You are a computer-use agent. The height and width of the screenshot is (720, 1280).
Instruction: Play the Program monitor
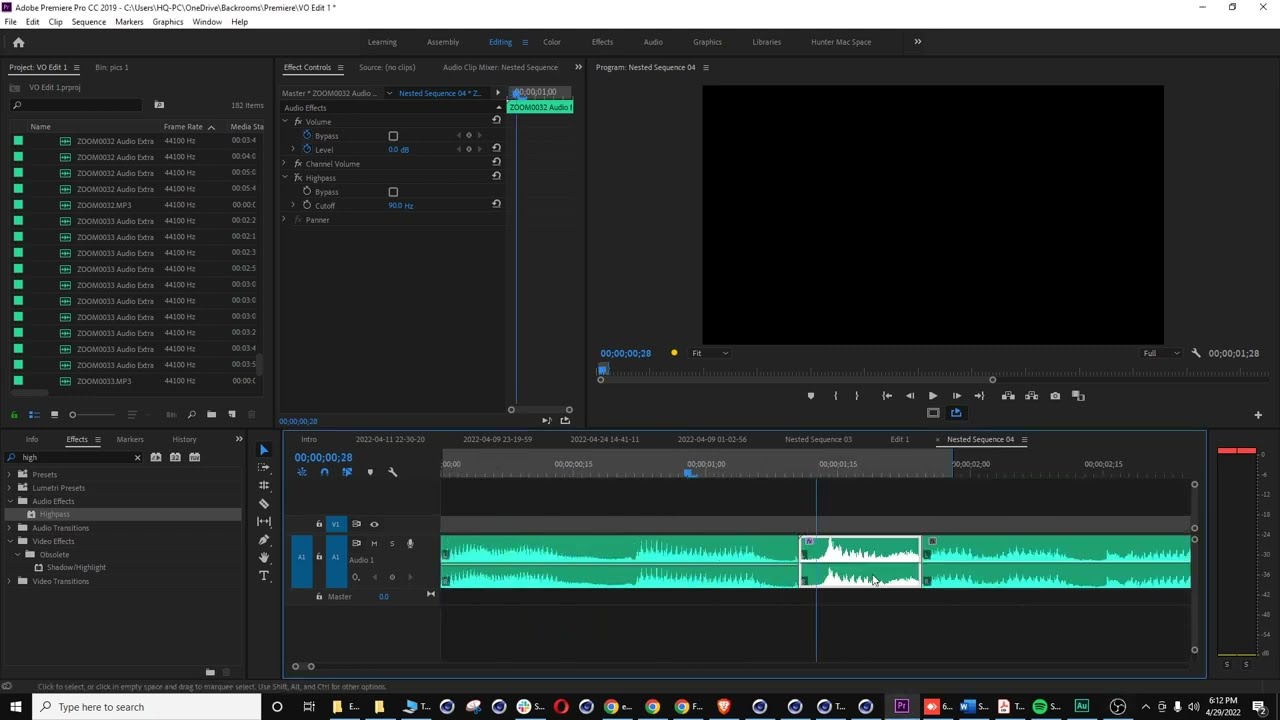click(933, 396)
